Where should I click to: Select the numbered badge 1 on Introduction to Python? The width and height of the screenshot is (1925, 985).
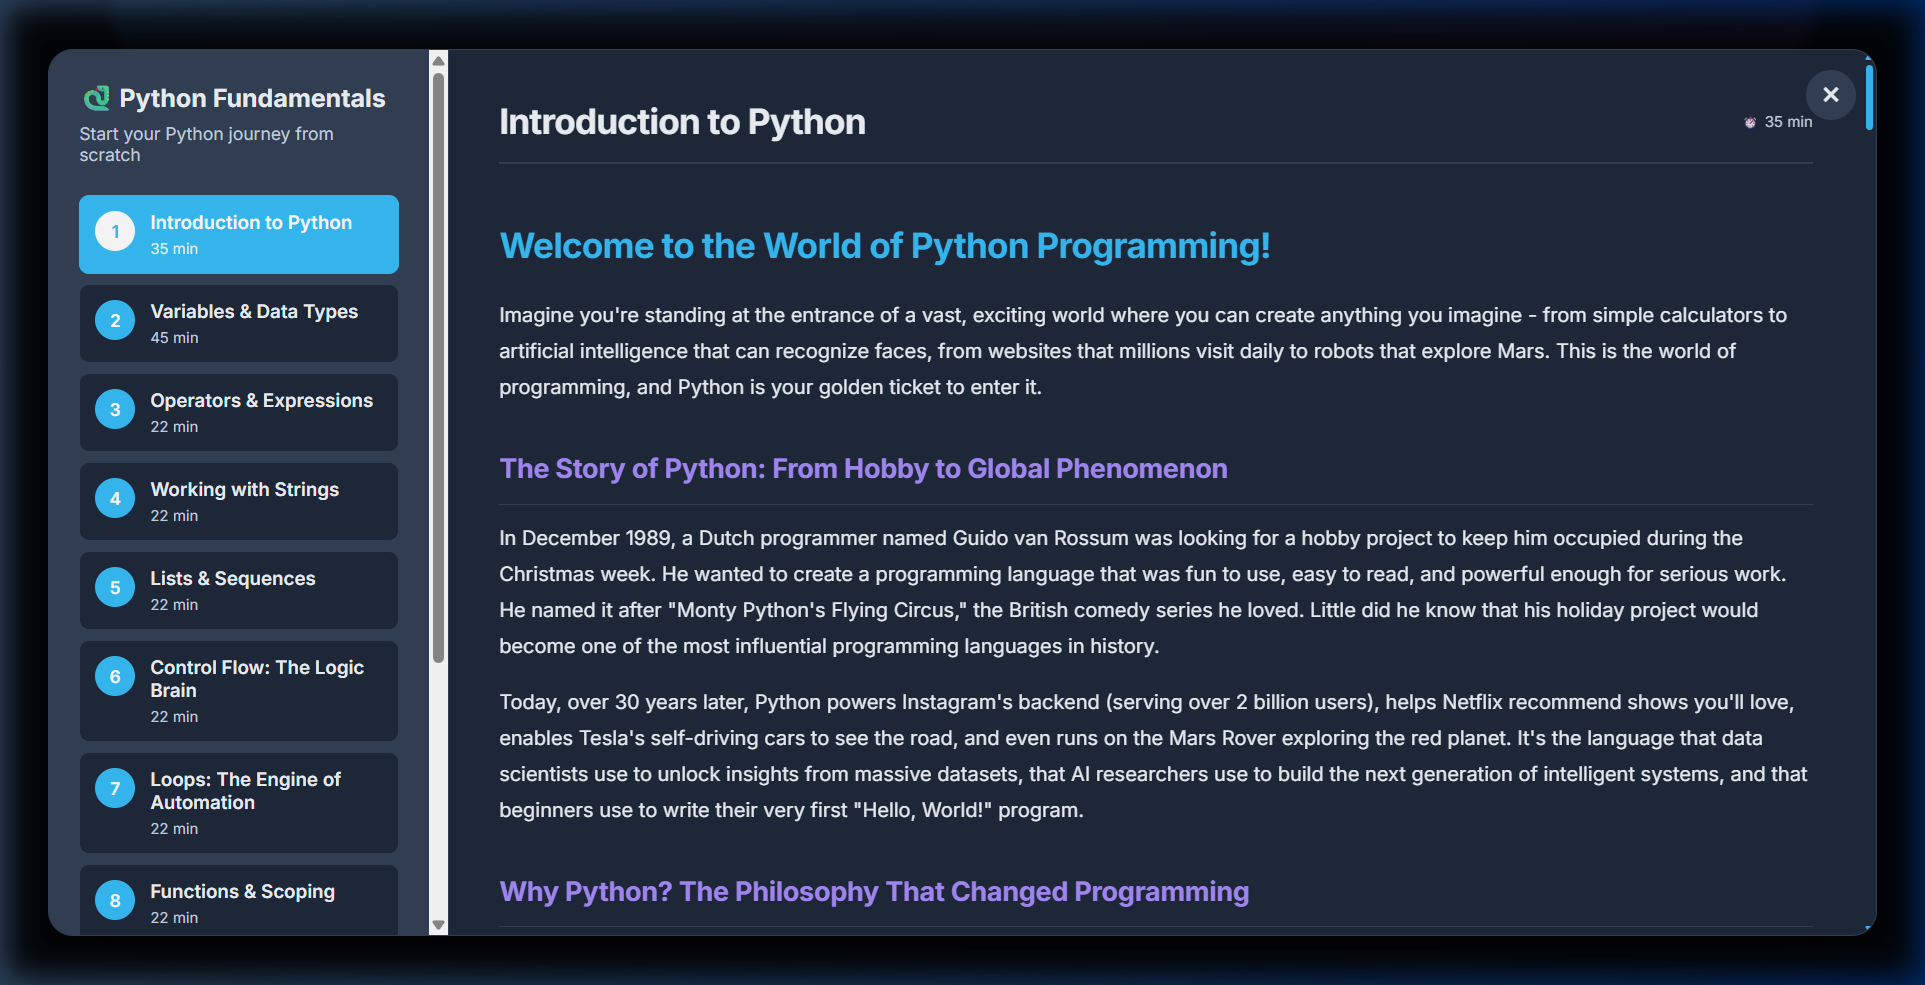point(115,231)
